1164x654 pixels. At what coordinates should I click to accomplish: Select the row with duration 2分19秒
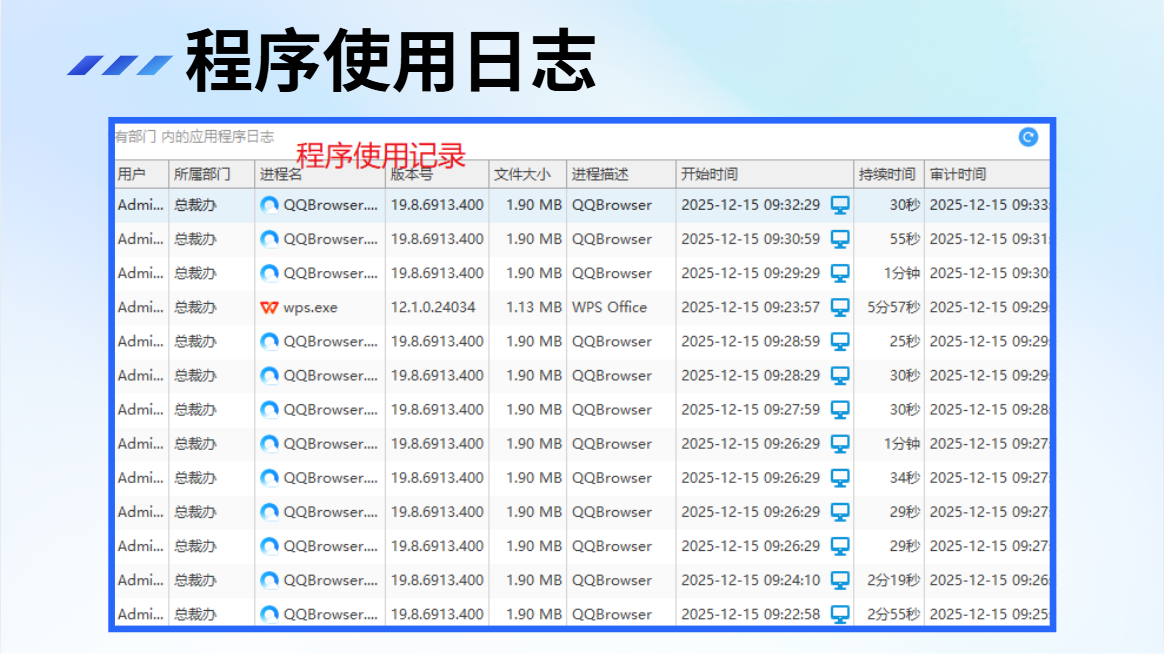pyautogui.click(x=582, y=581)
